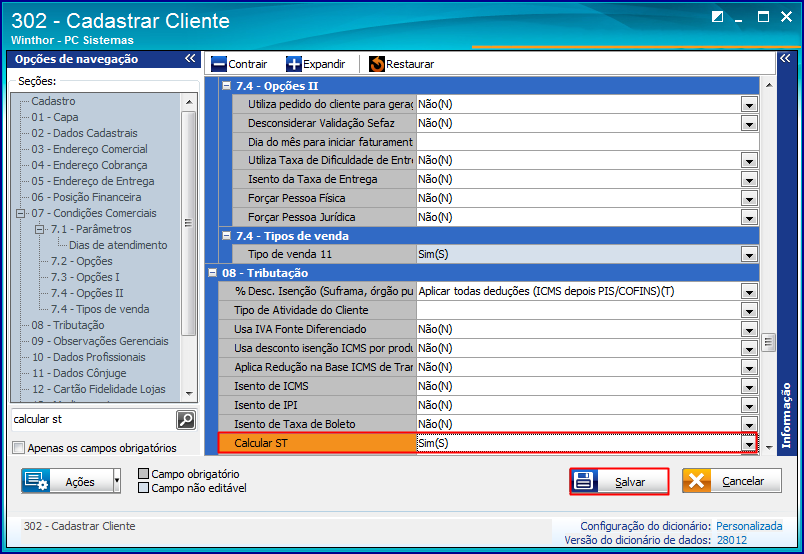Click the Calcular ST field label
Viewport: 804px width, 554px height.
tap(260, 443)
